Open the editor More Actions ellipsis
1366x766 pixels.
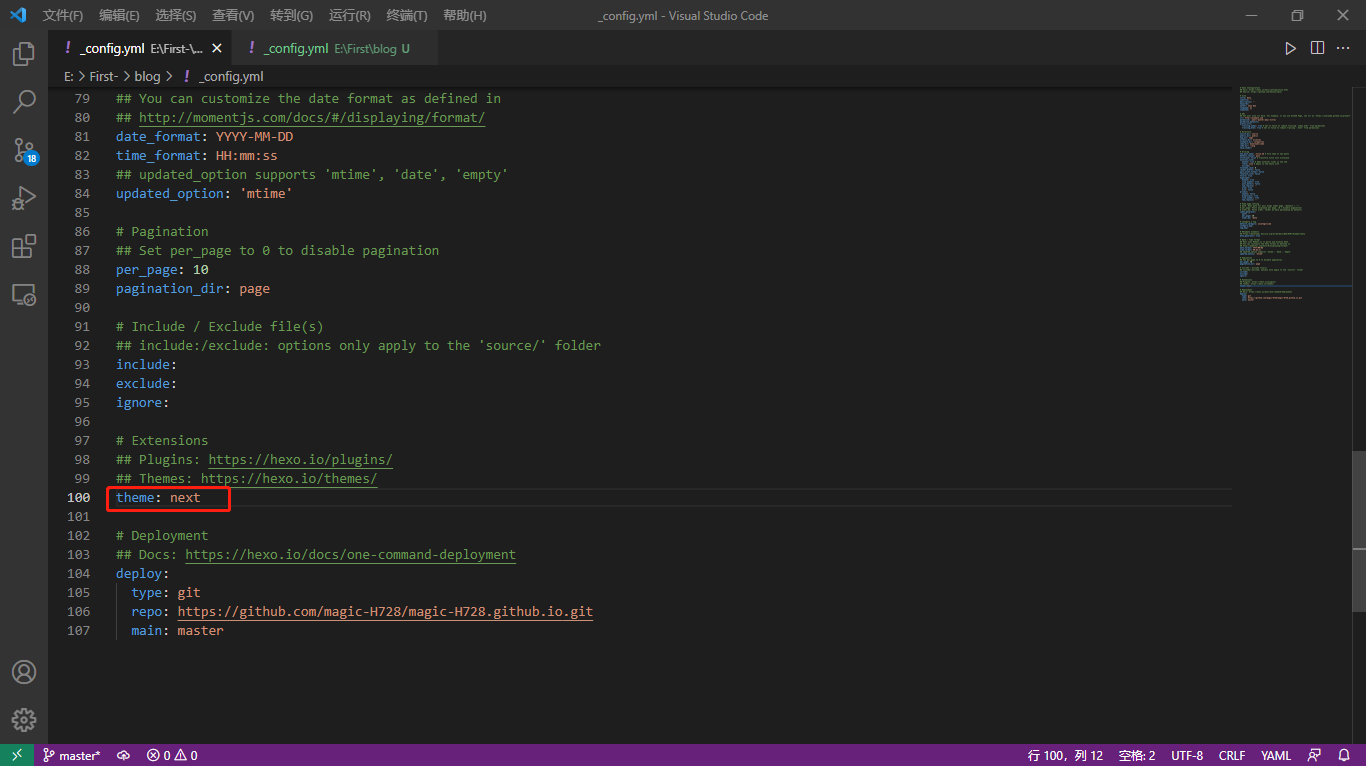(1344, 48)
